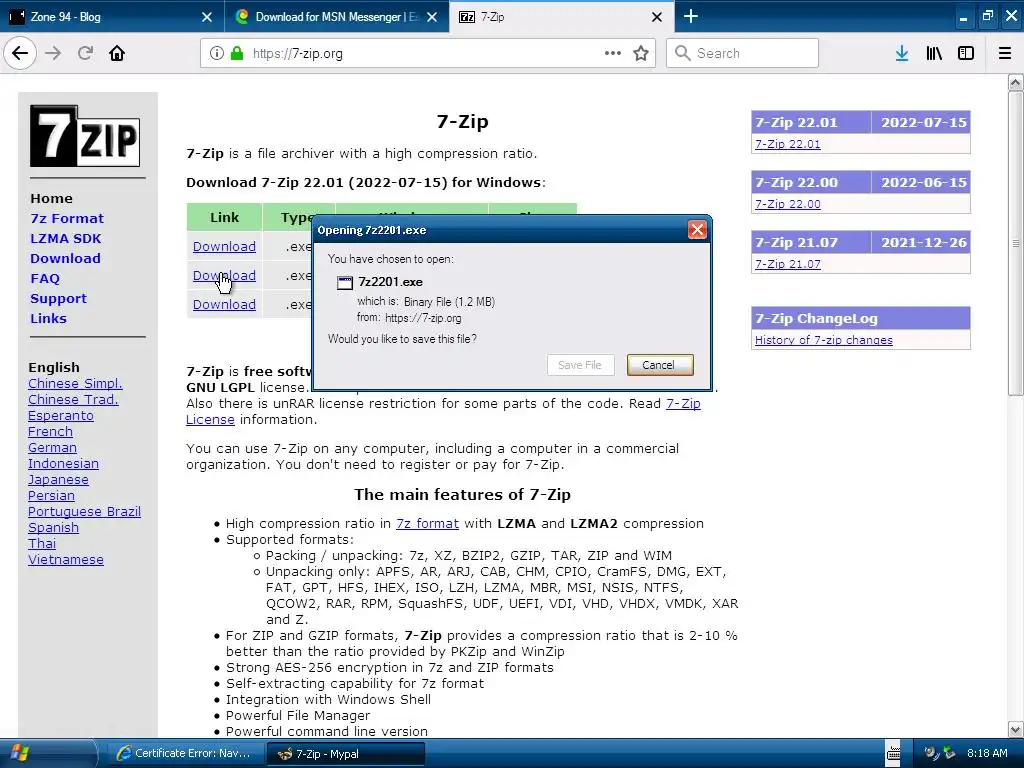This screenshot has height=768, width=1024.
Task: Reload the page with the refresh icon
Action: (x=85, y=53)
